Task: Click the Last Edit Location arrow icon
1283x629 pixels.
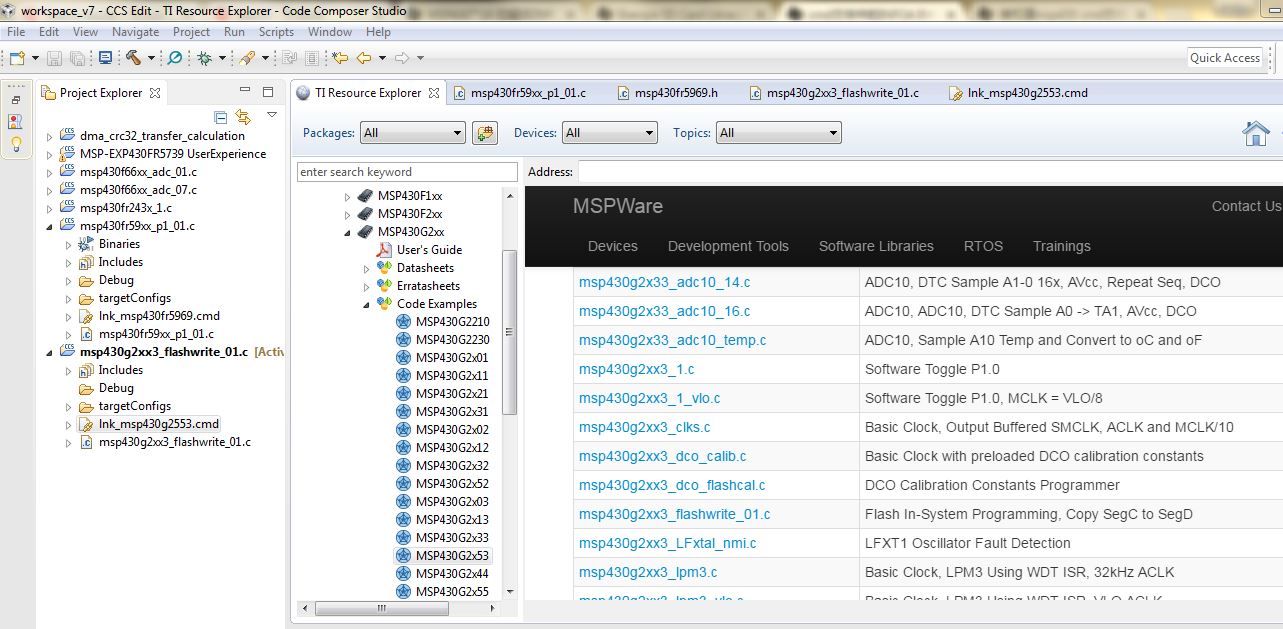Action: tap(340, 58)
